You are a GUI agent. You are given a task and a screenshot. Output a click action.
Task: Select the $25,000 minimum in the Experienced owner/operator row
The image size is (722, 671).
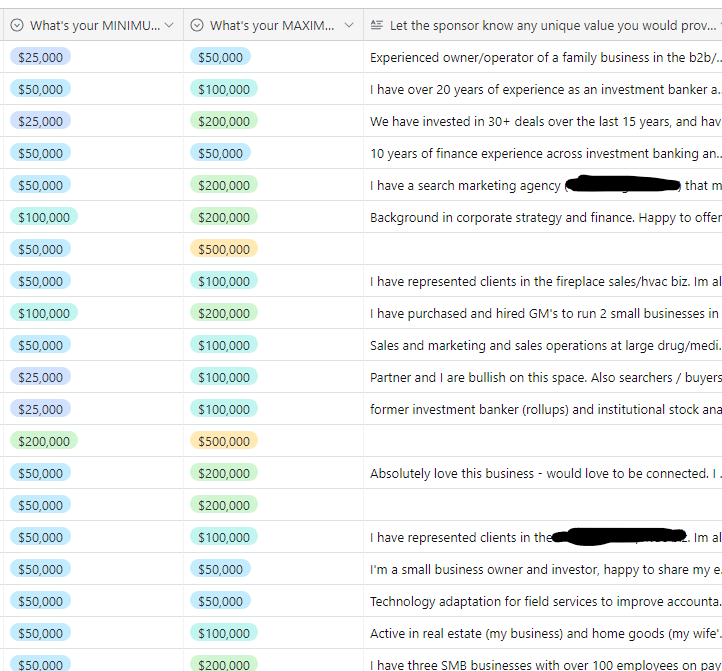pyautogui.click(x=41, y=57)
